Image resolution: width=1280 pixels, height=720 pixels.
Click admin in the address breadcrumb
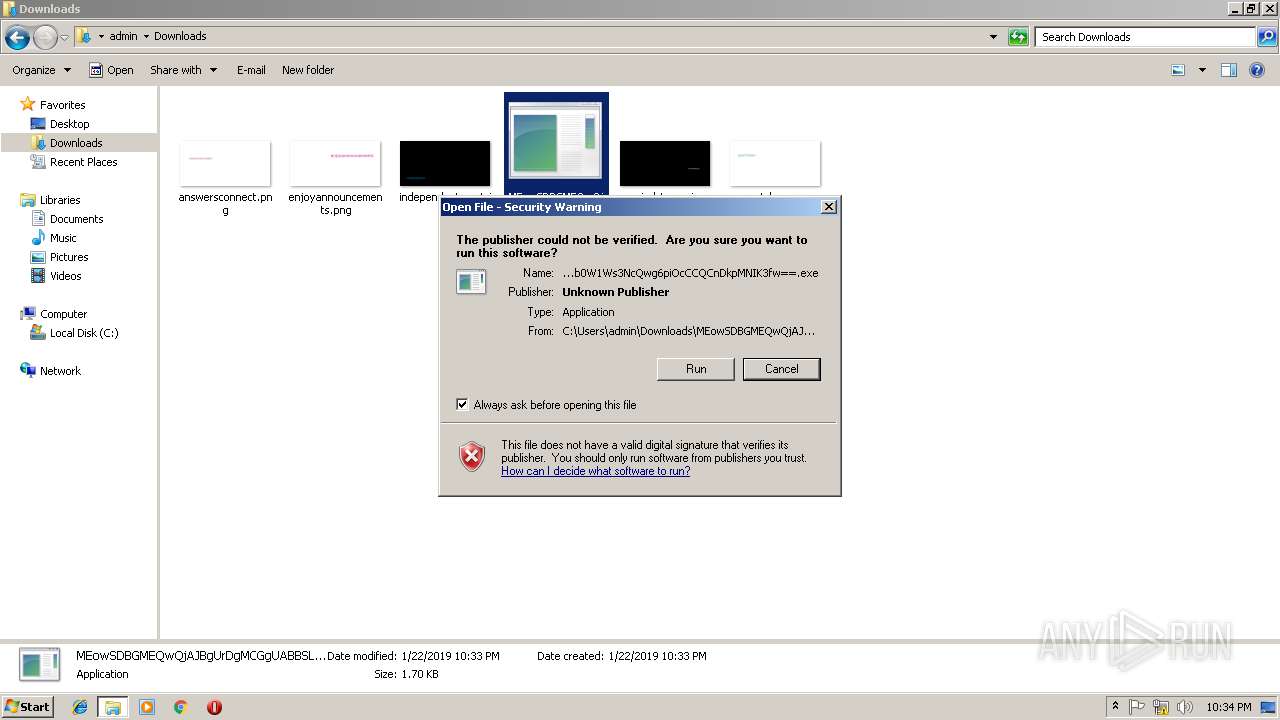pyautogui.click(x=123, y=36)
